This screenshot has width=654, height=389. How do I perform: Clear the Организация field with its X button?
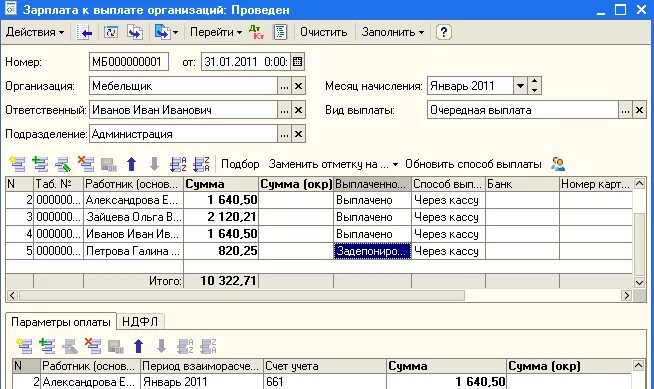click(x=298, y=86)
